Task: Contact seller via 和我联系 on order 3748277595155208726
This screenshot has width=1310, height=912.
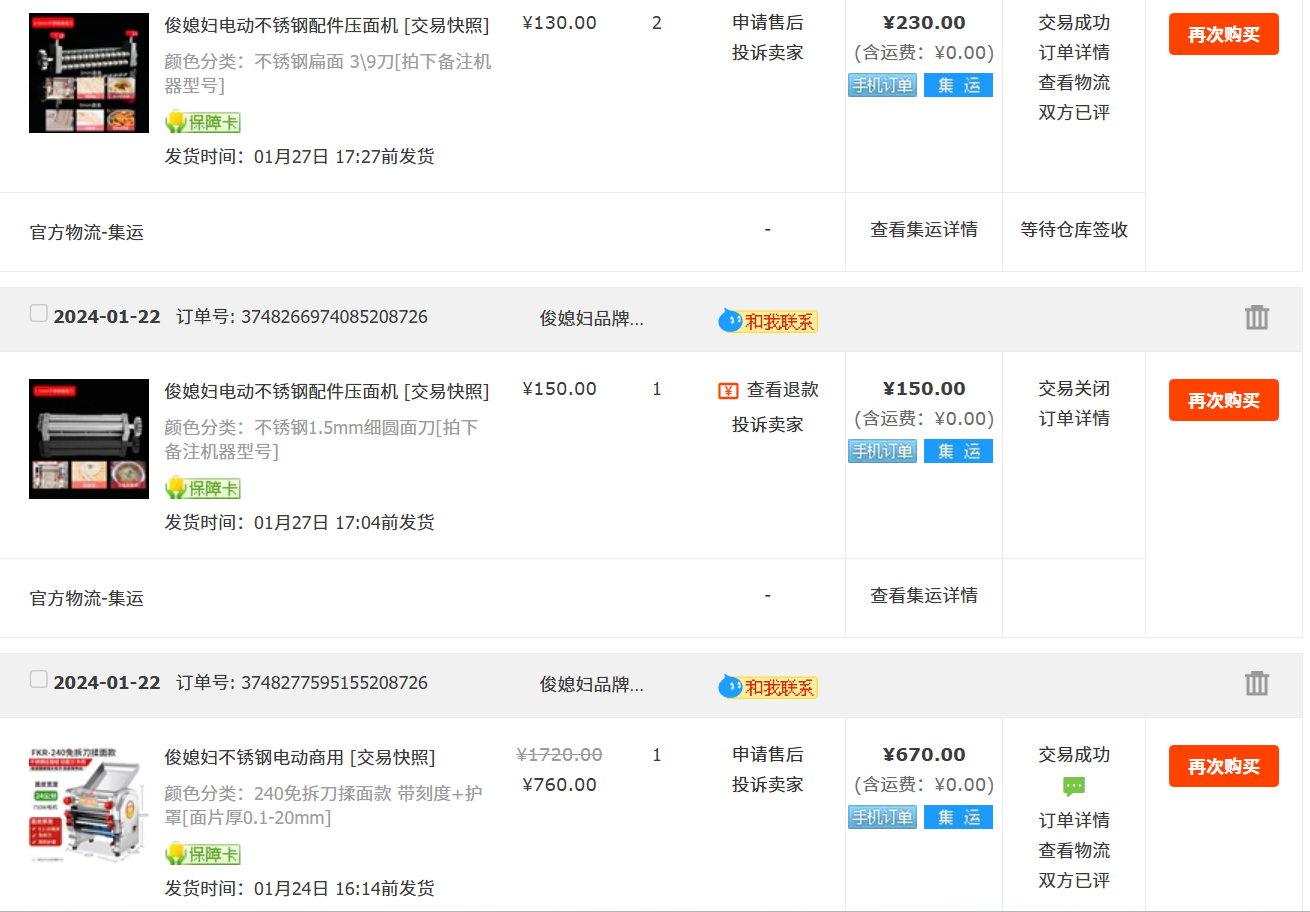Action: (768, 687)
